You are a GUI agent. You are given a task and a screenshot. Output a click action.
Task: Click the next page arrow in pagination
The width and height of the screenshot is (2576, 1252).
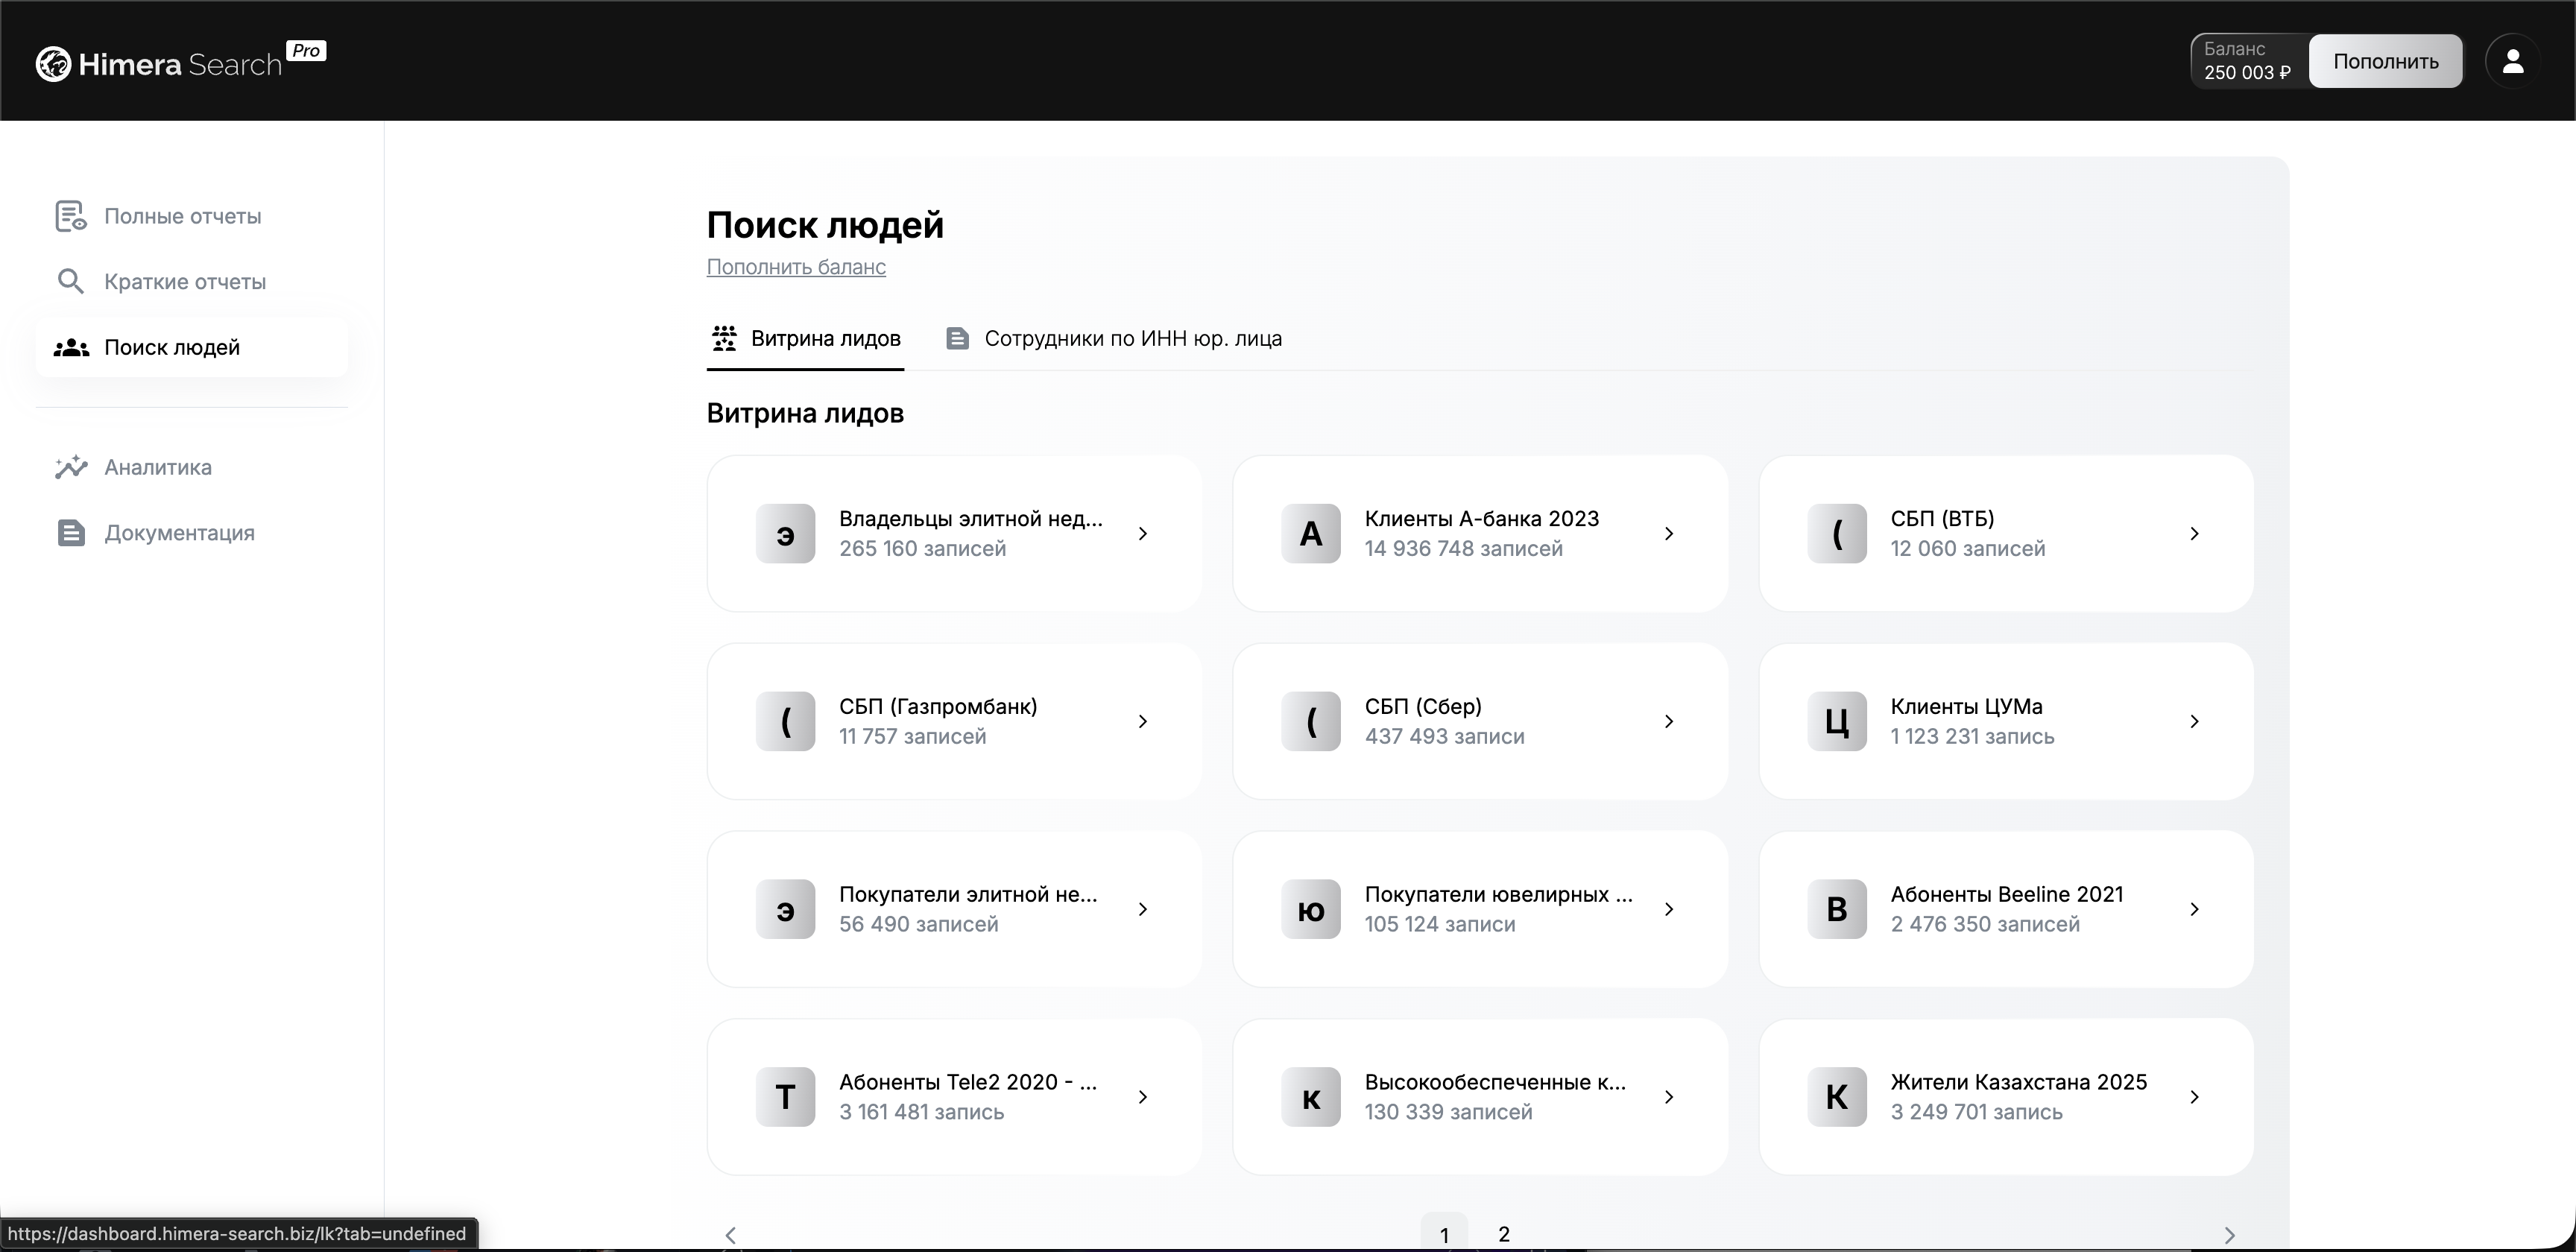click(2229, 1235)
